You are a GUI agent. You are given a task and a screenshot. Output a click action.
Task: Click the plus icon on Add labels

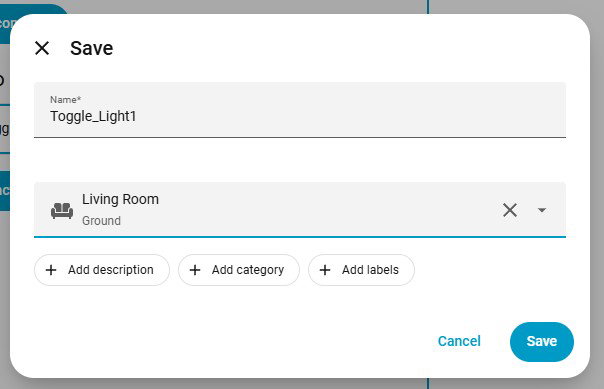(x=325, y=270)
